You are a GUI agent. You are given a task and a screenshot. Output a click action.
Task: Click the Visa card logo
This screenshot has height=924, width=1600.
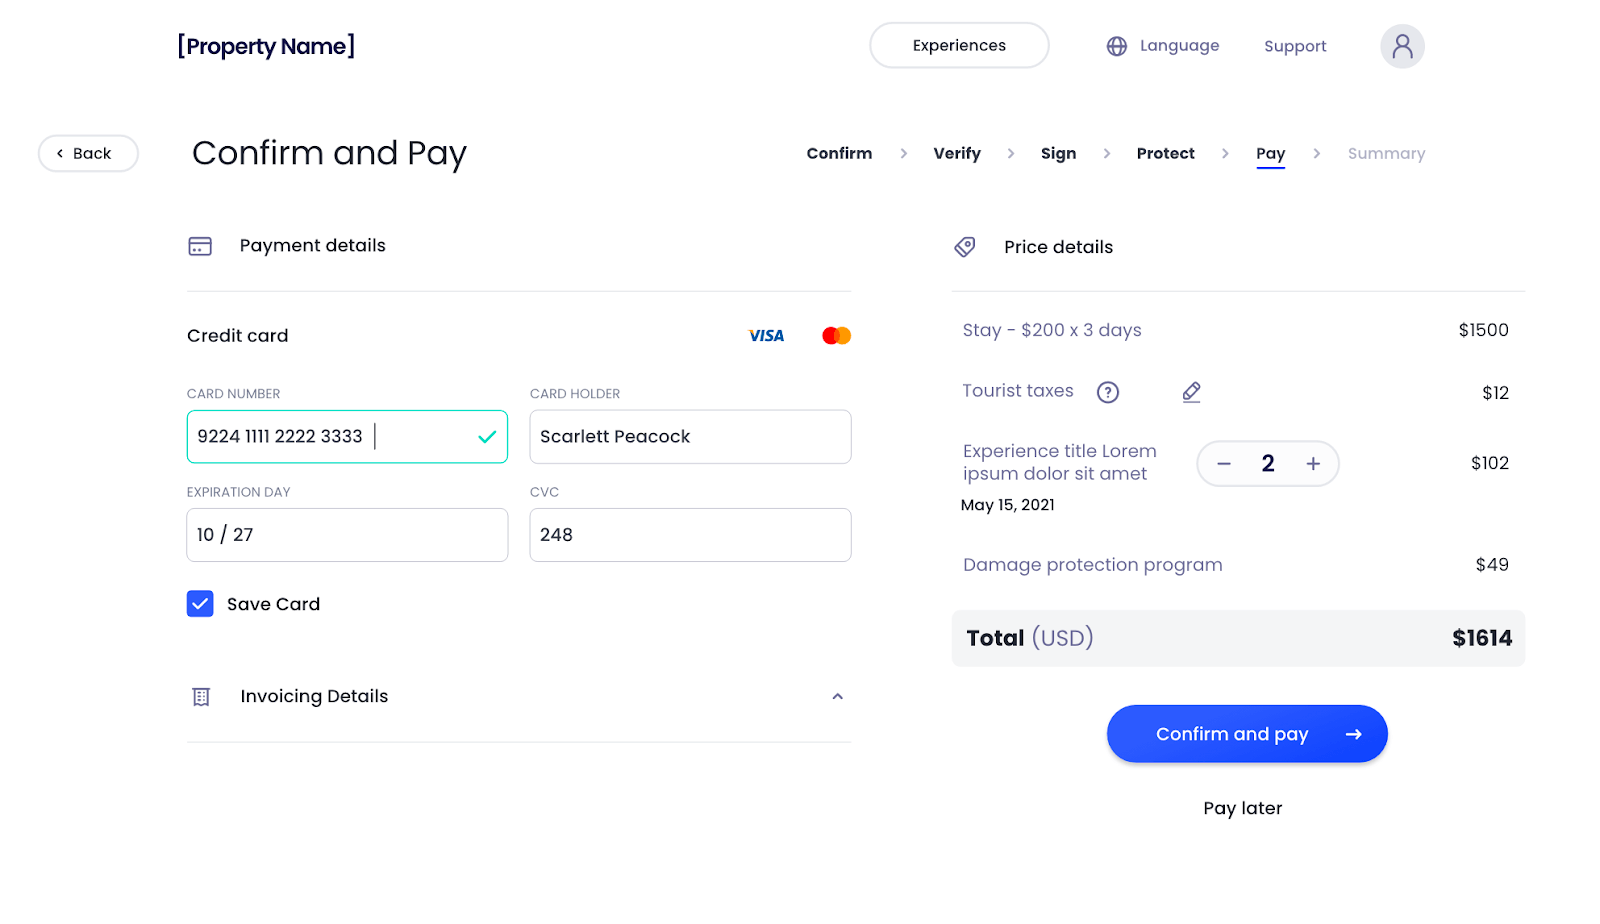(x=766, y=336)
